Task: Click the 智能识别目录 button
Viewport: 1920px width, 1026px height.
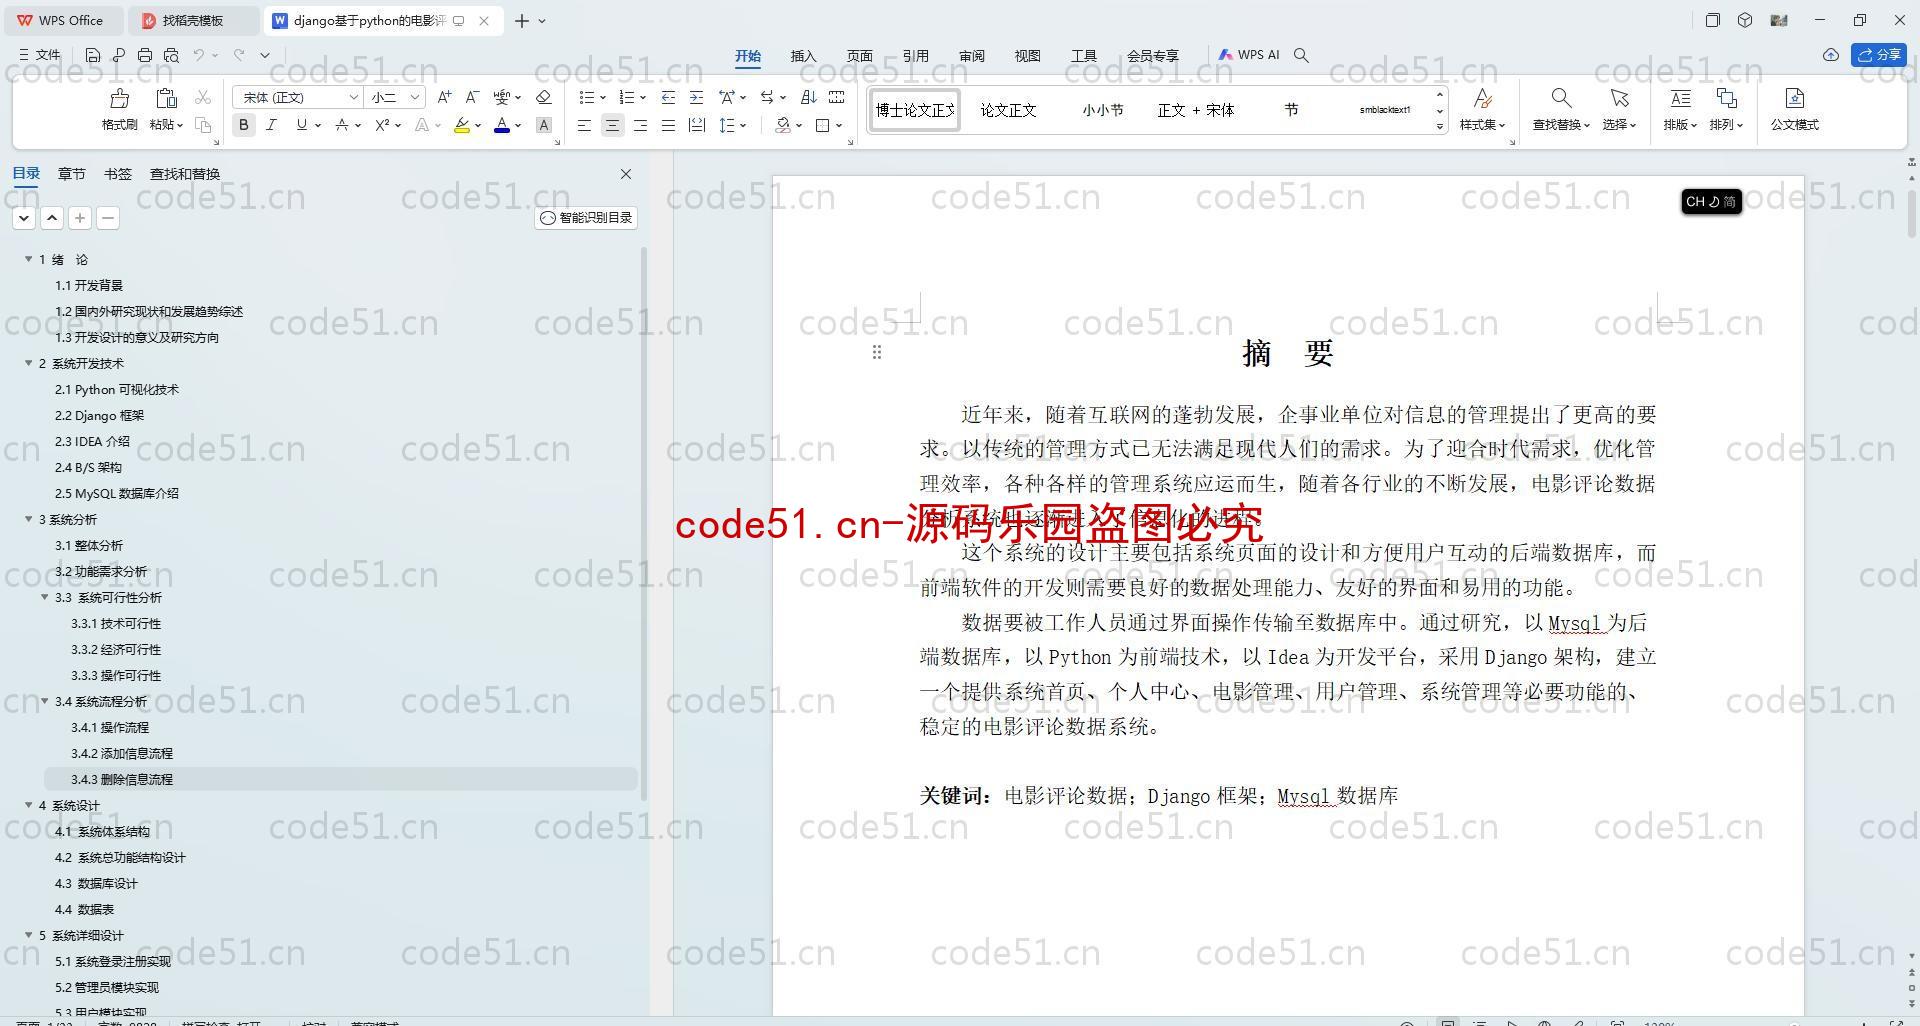Action: tap(586, 218)
